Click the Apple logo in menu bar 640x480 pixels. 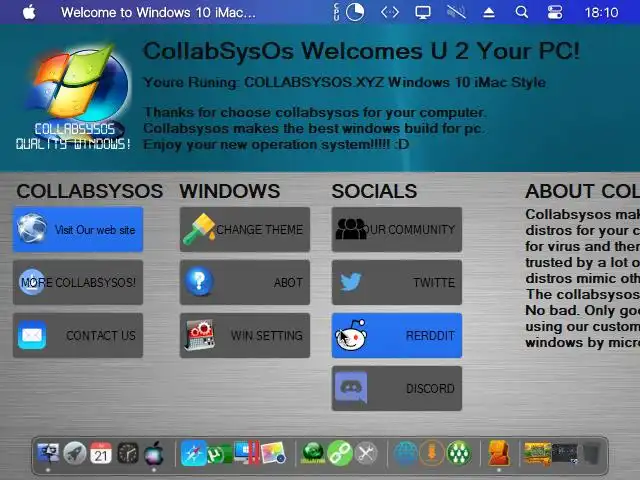(x=29, y=12)
